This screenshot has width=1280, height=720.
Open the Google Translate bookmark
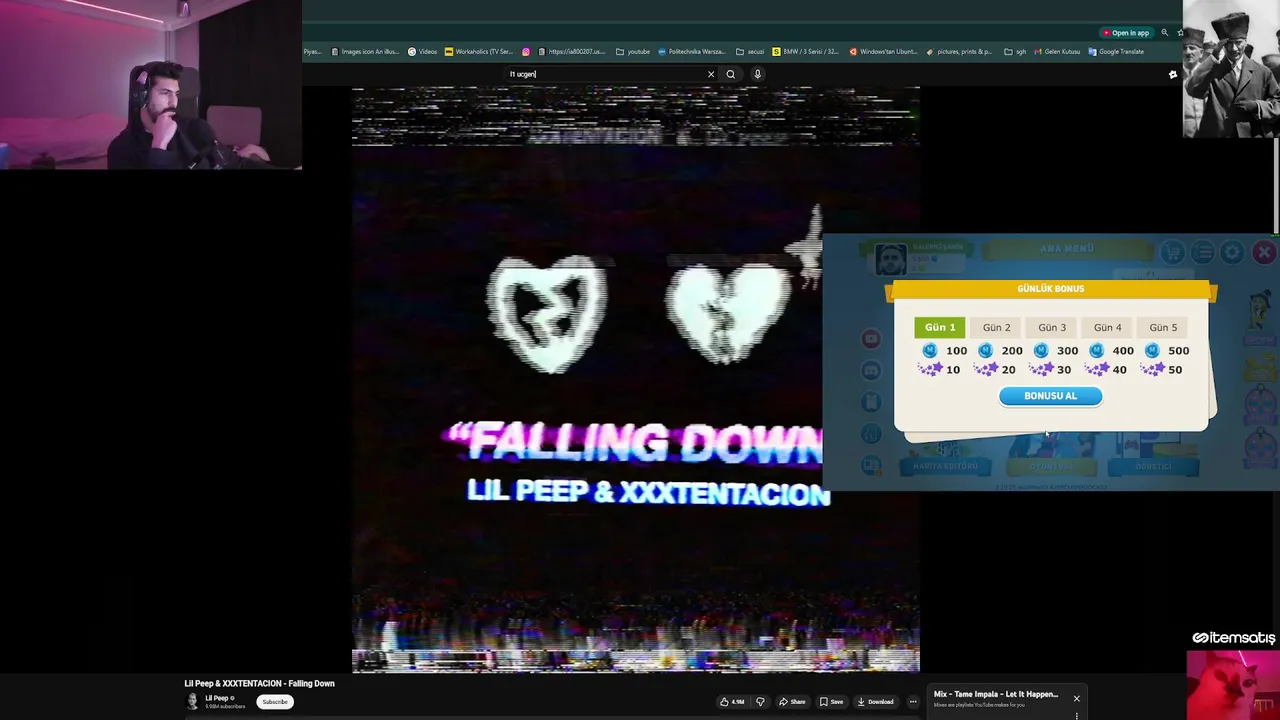point(1116,52)
